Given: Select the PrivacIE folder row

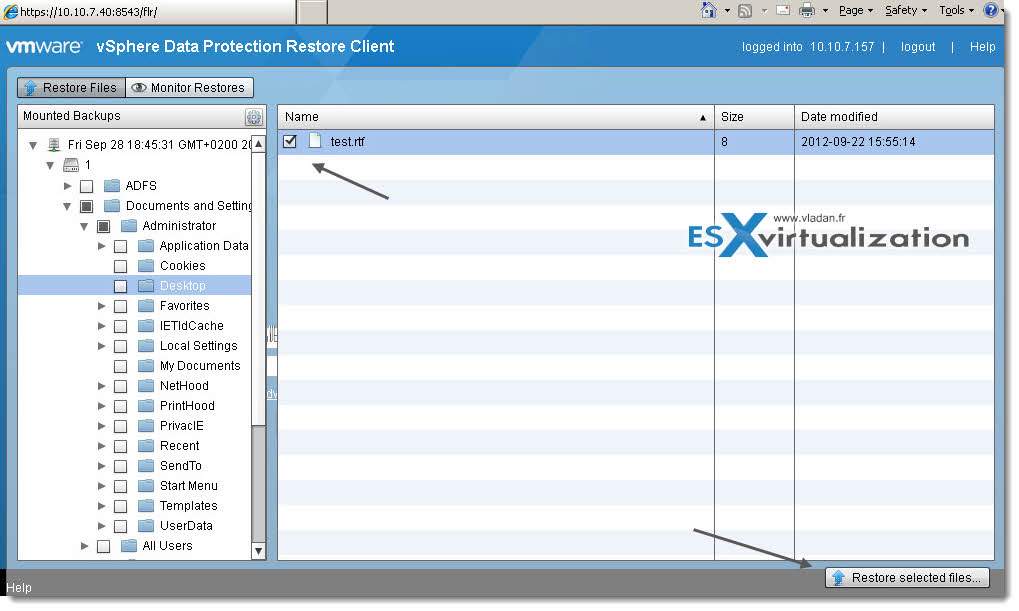Looking at the screenshot, I should [x=135, y=426].
